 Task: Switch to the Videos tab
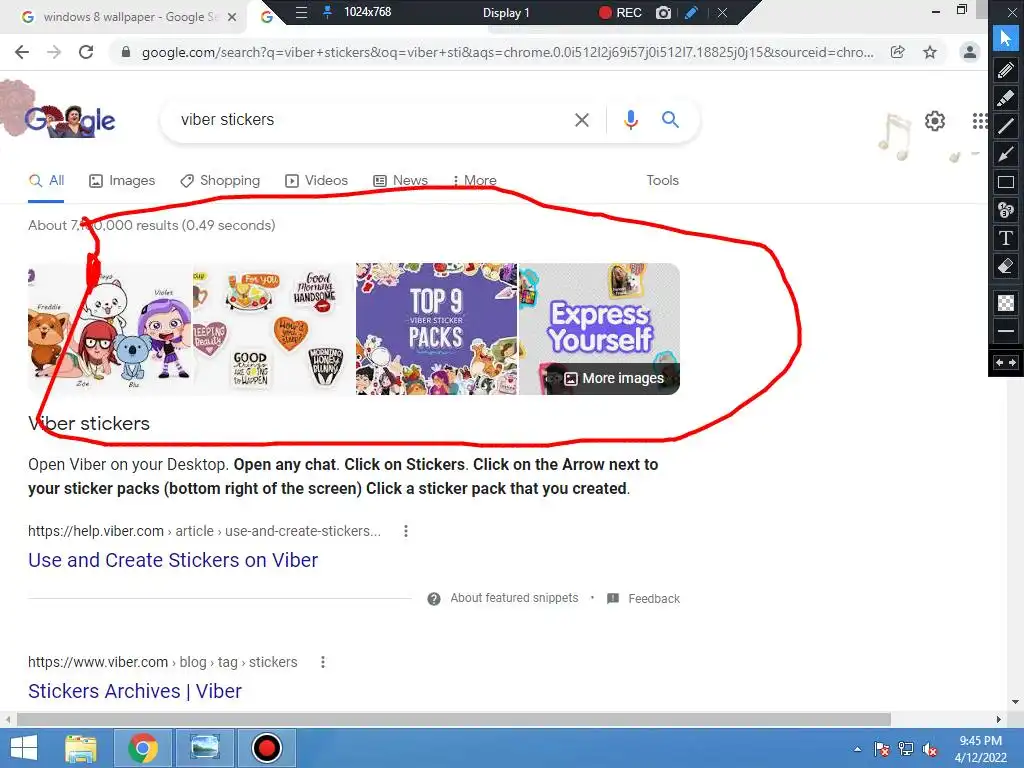point(317,180)
